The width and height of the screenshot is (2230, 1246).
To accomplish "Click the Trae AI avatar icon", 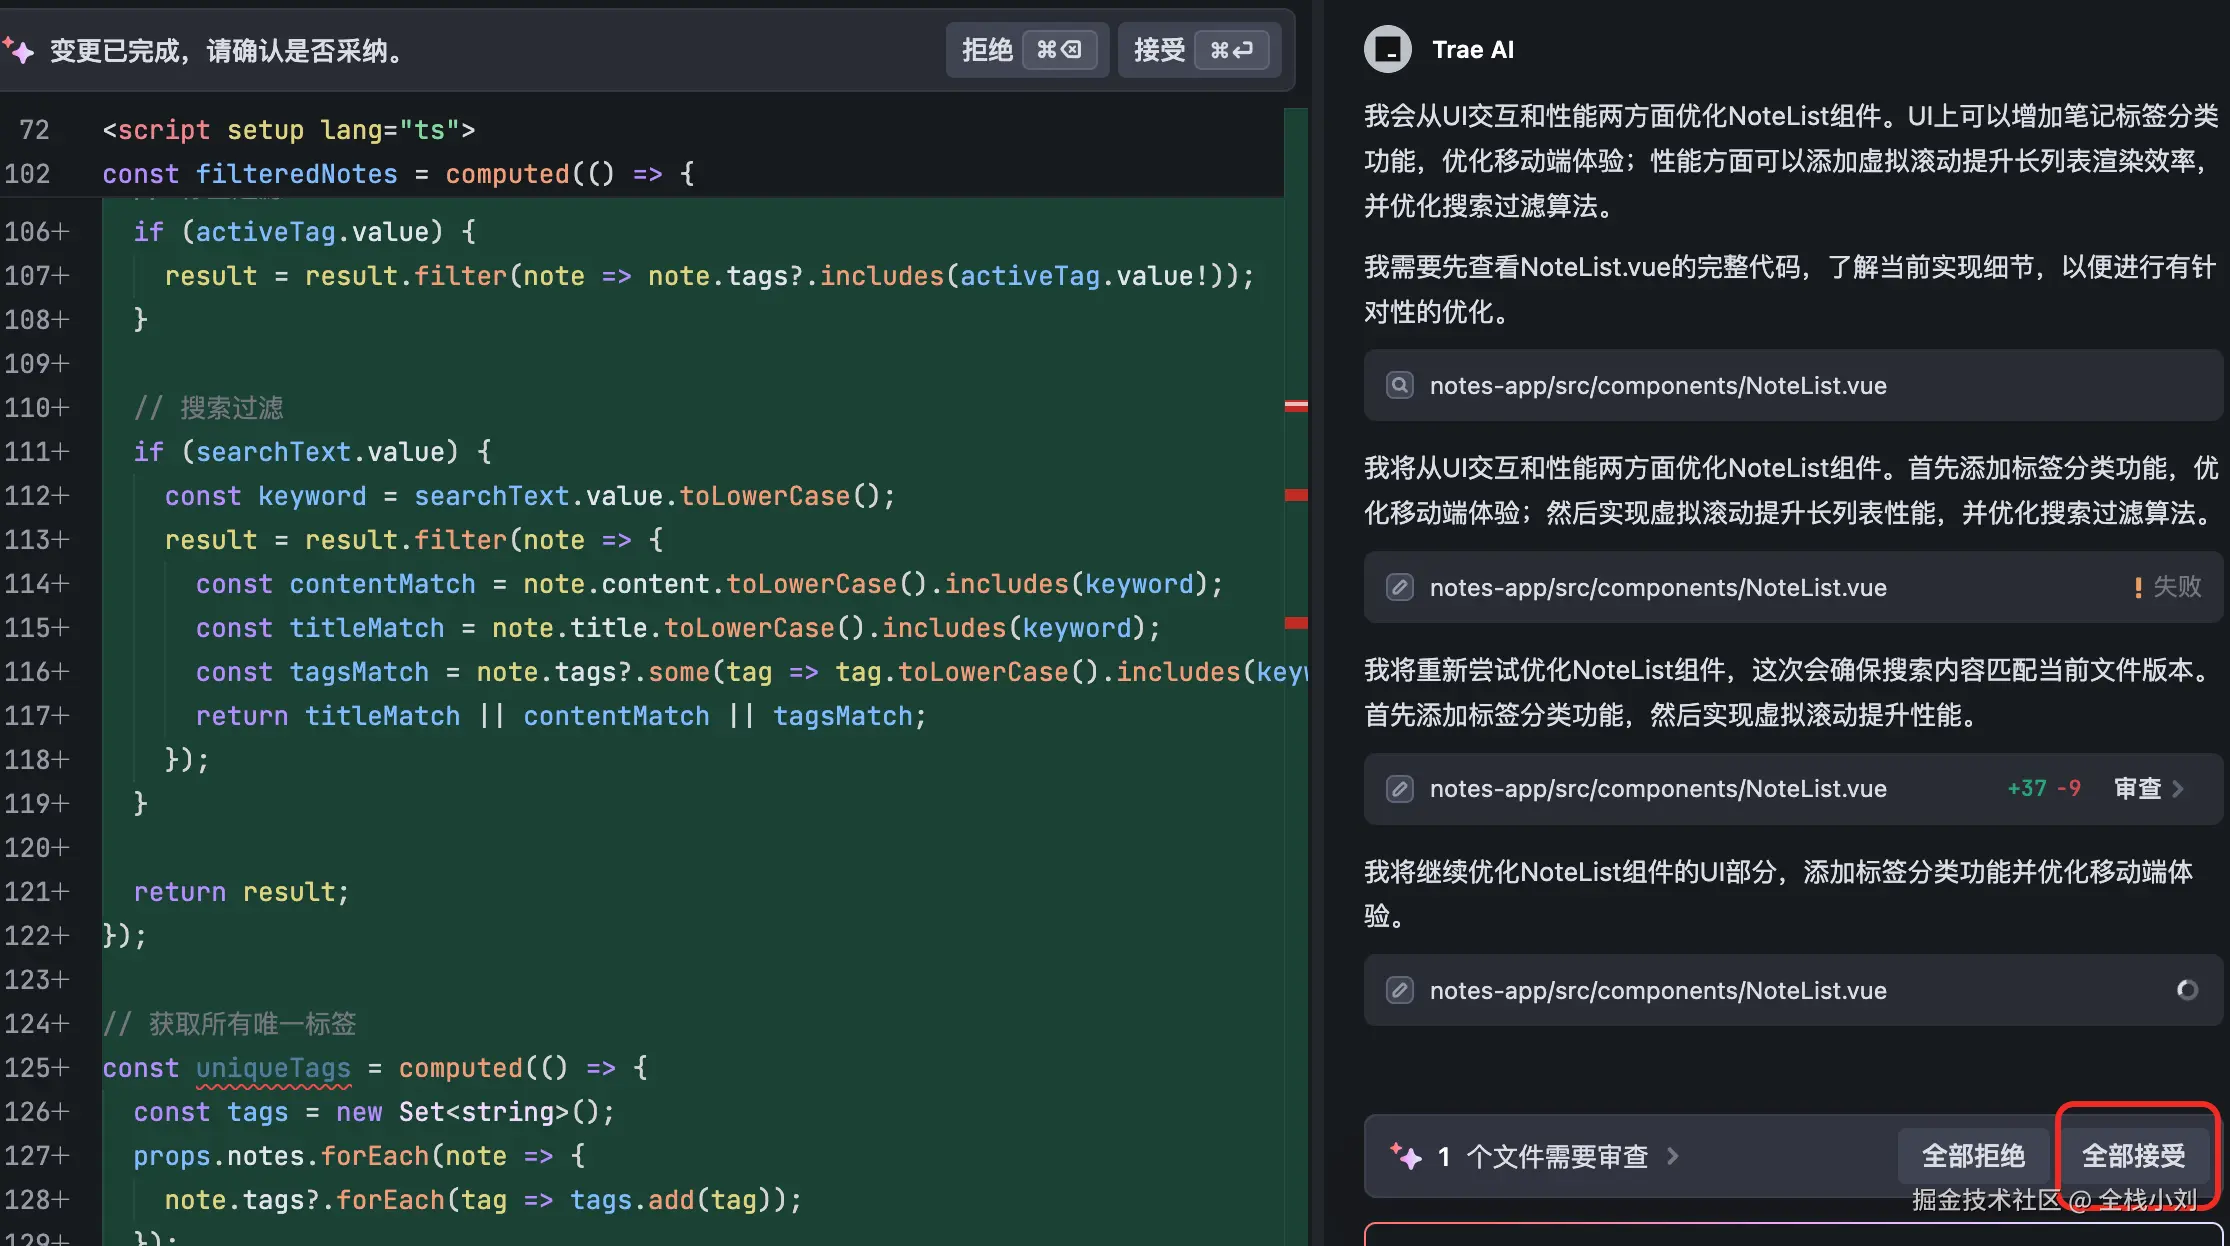I will pyautogui.click(x=1387, y=49).
